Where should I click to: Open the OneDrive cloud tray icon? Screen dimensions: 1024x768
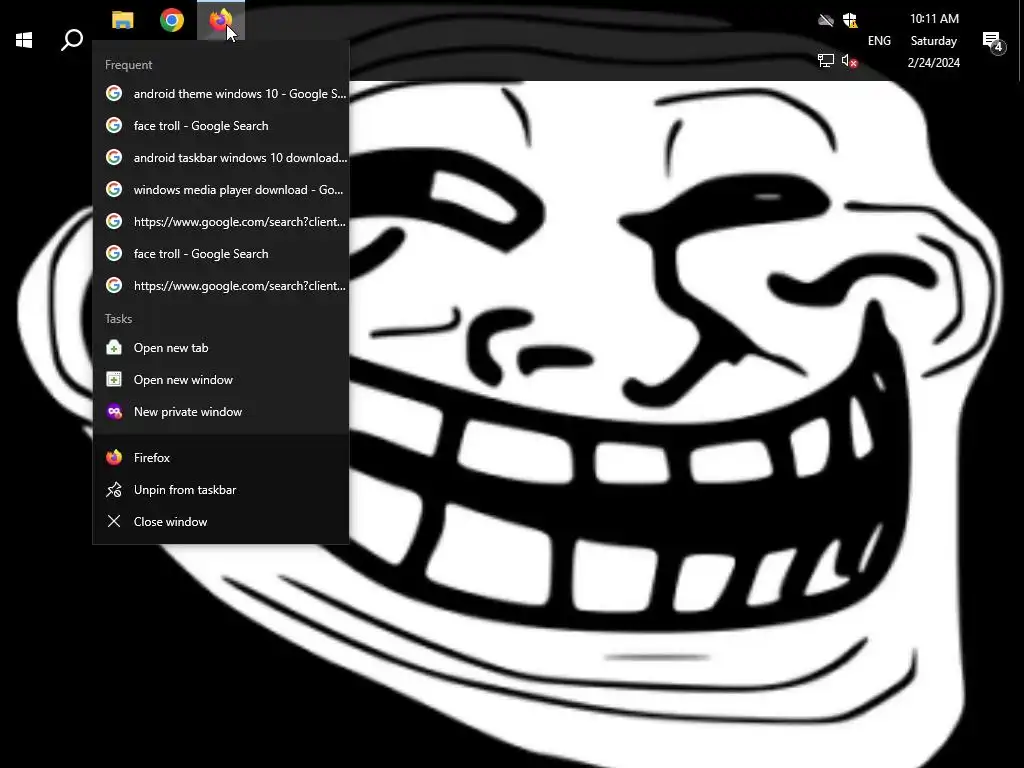coord(825,20)
